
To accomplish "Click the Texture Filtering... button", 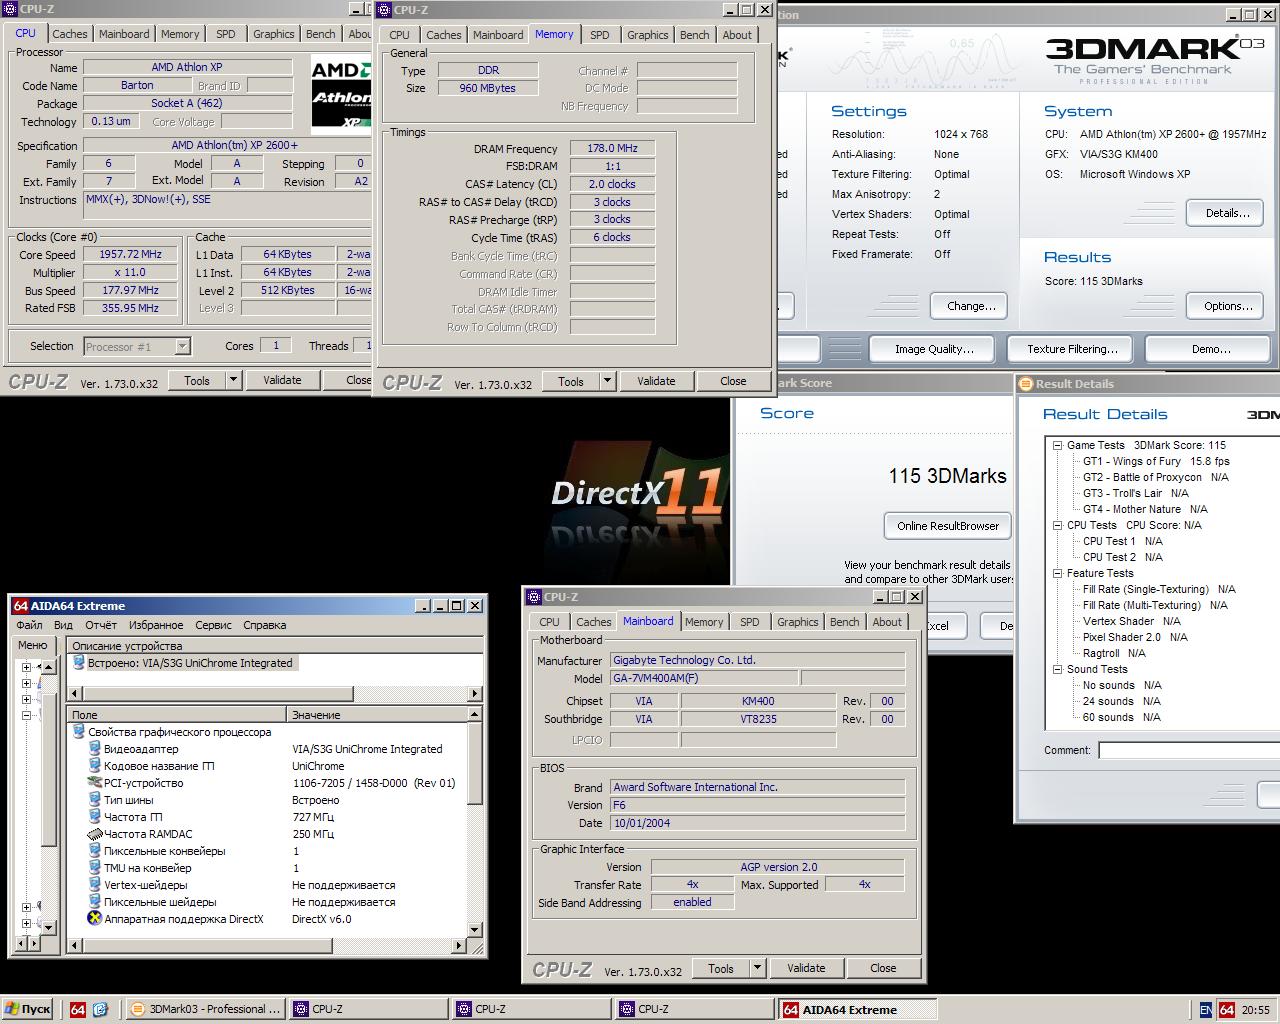I will click(1071, 349).
